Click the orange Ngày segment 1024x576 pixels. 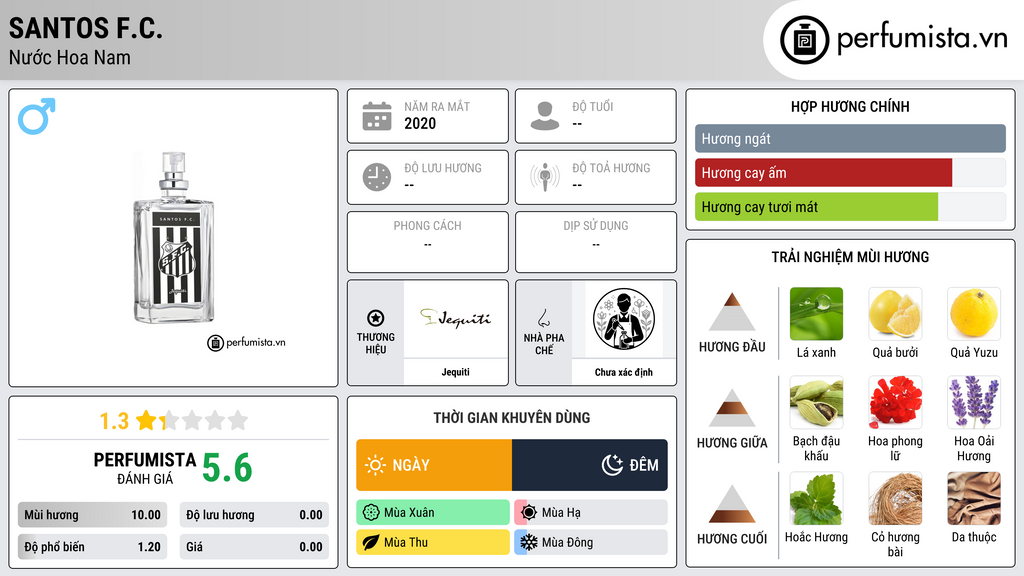point(434,465)
